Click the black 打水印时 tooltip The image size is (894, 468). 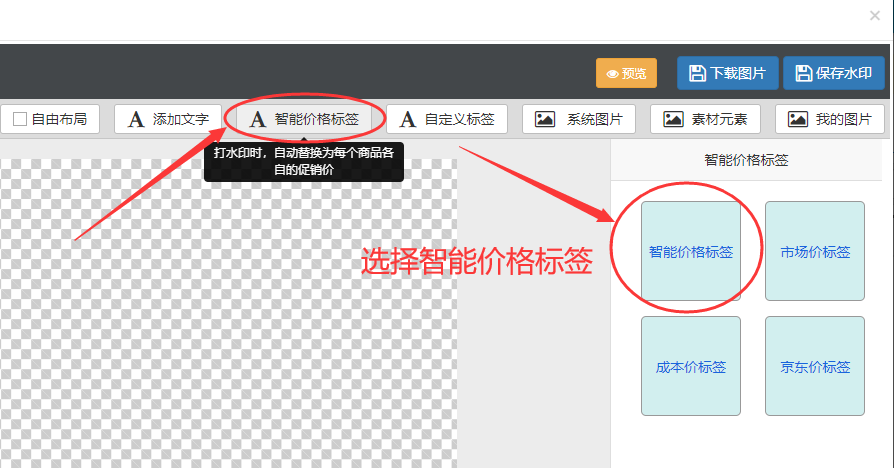click(x=304, y=161)
